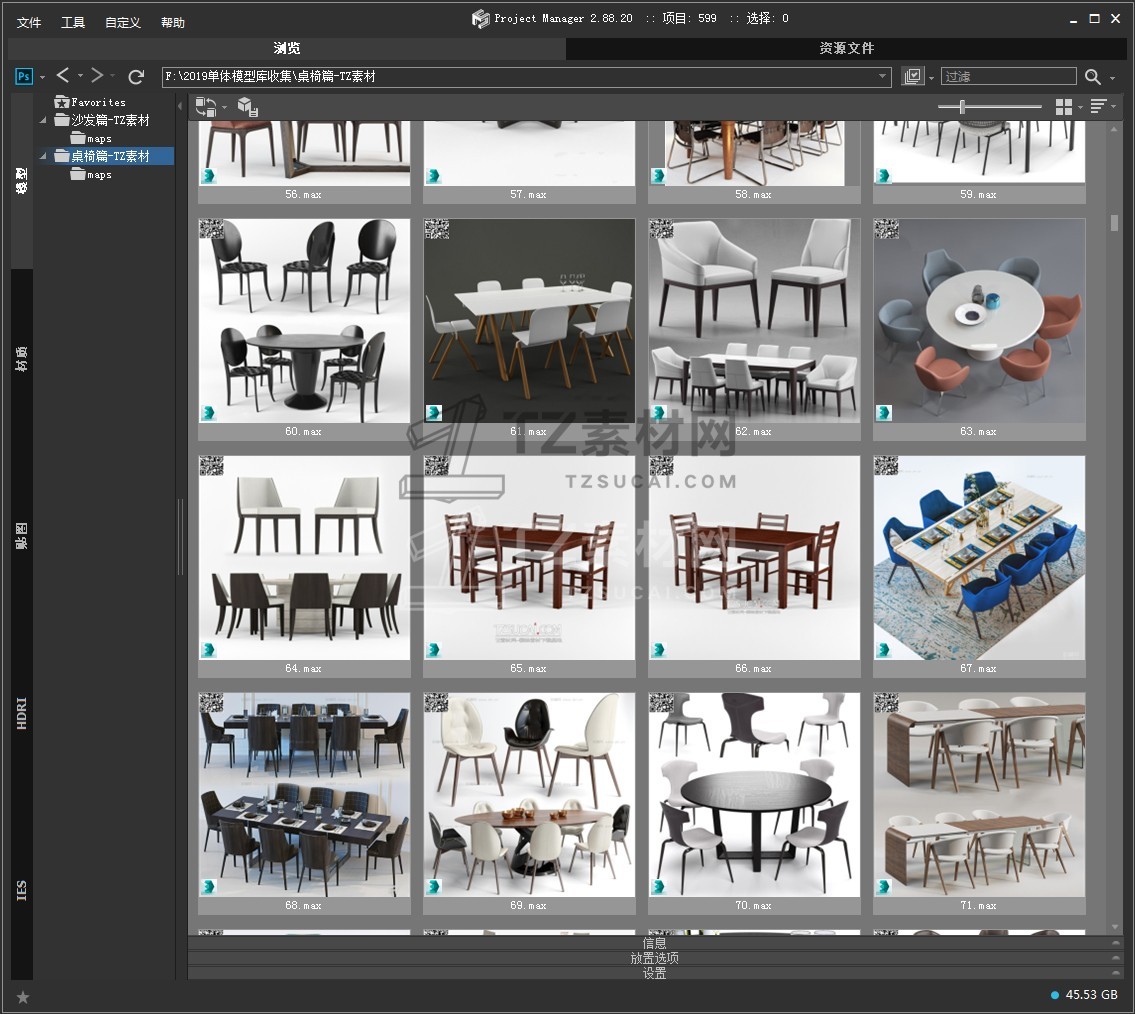Select the Favorites folder in tree
1135x1014 pixels.
click(97, 102)
